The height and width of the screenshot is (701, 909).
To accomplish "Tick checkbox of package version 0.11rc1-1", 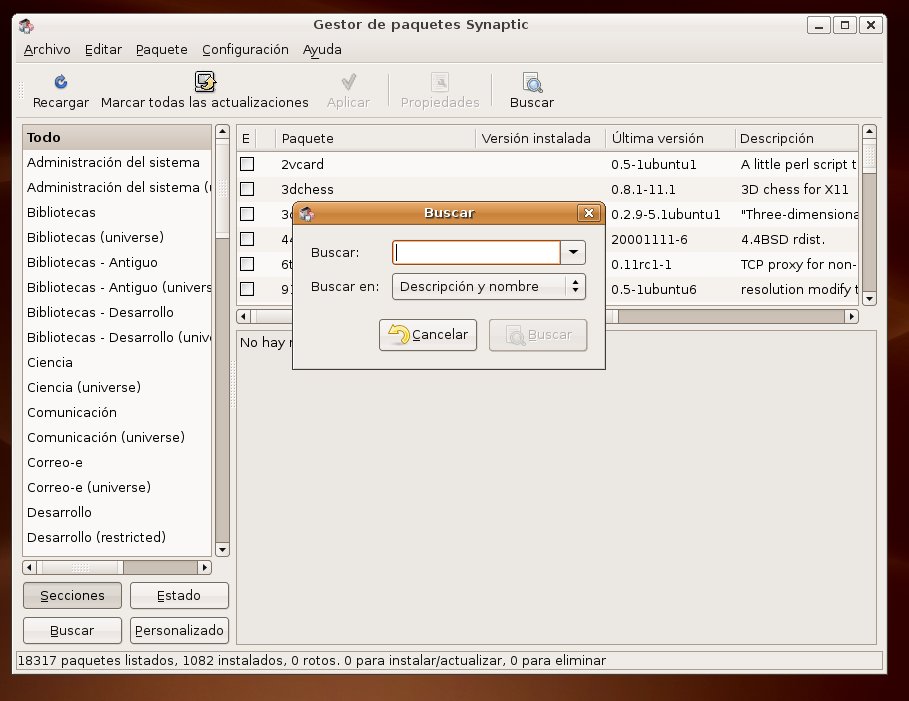I will 247,264.
